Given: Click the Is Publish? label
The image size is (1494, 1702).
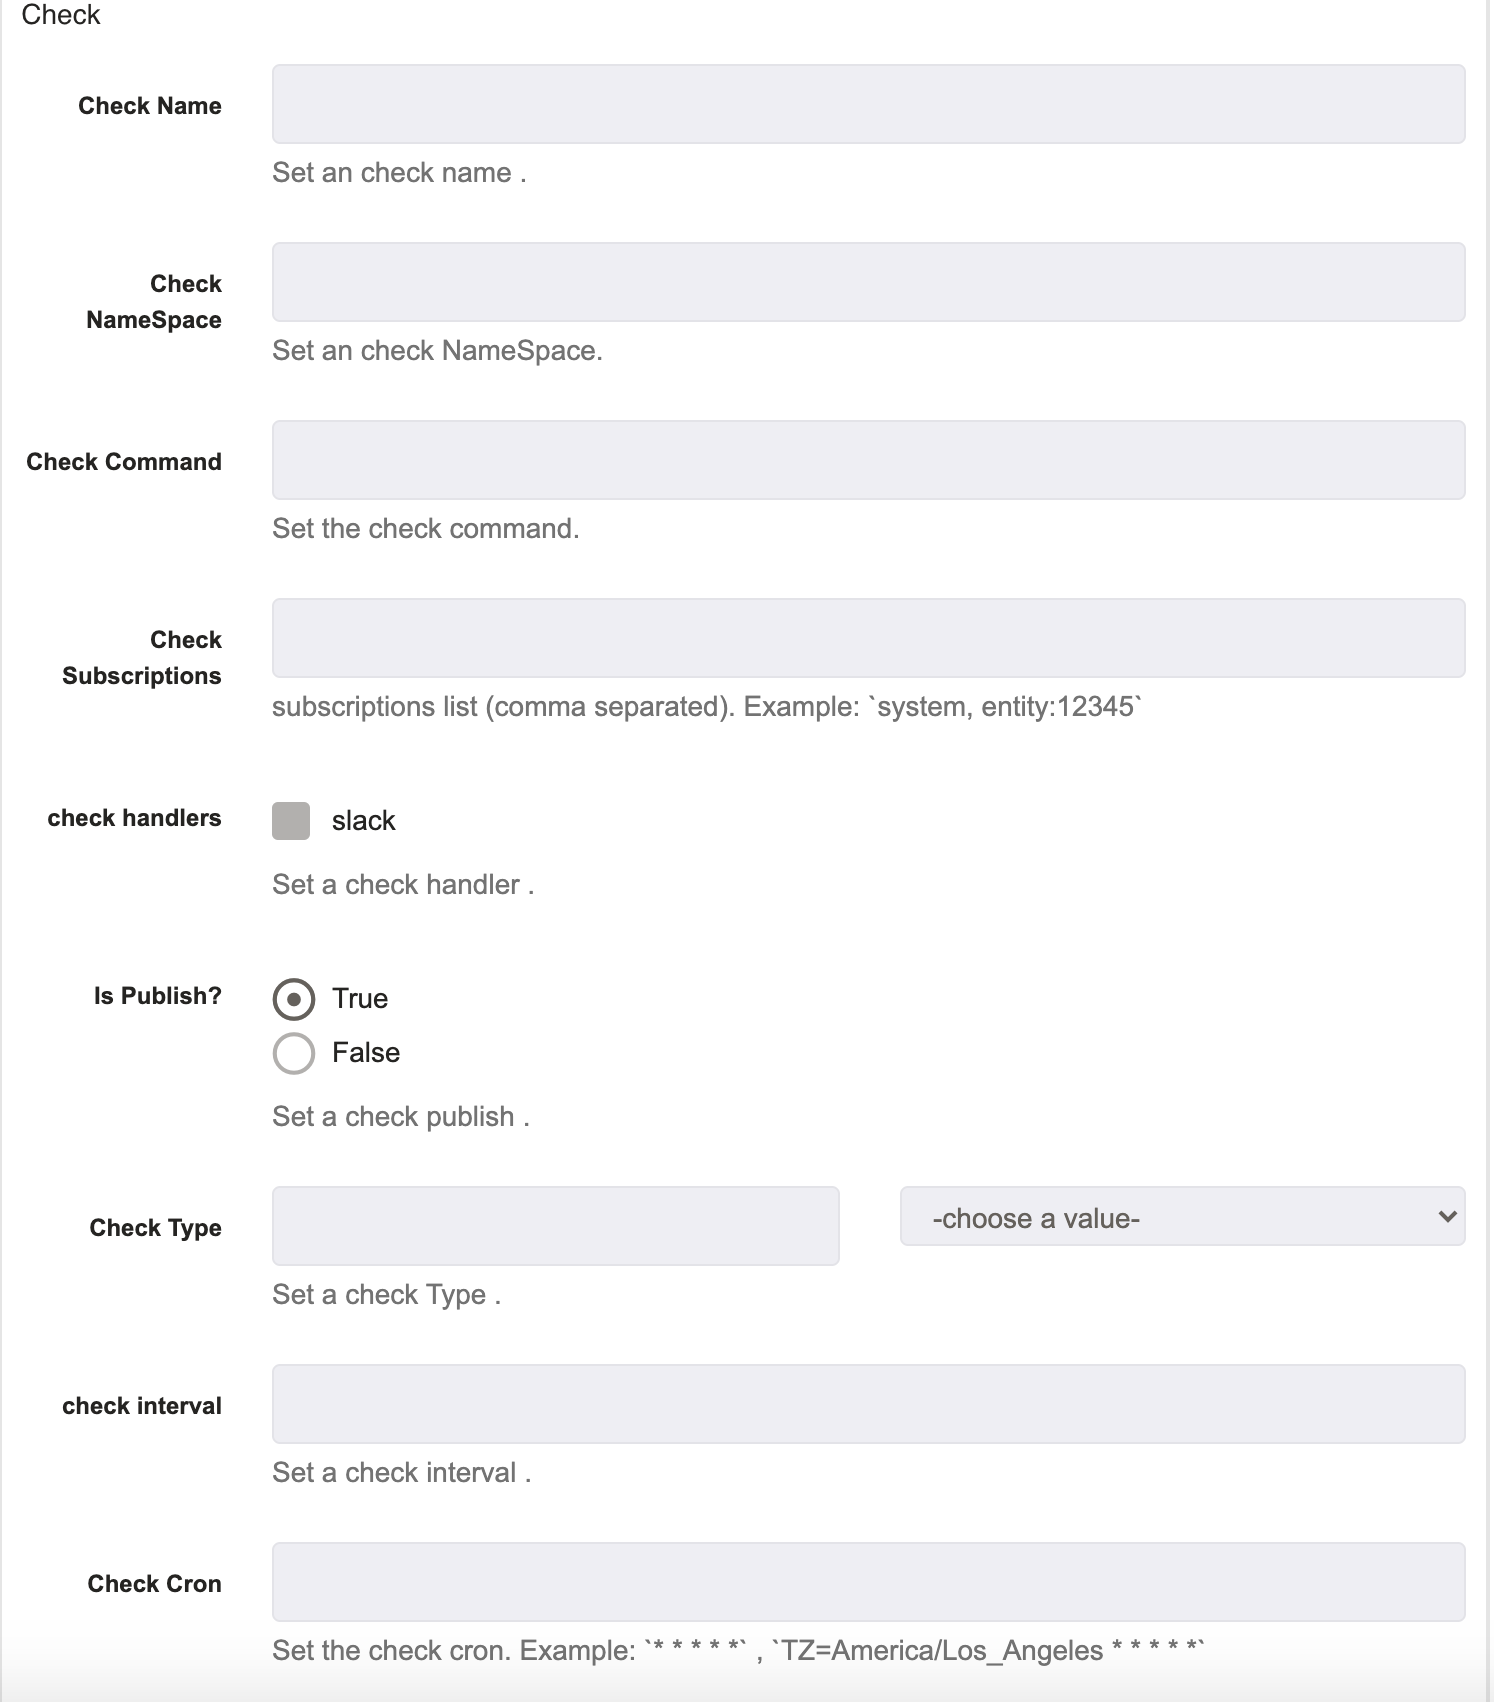Looking at the screenshot, I should [158, 996].
